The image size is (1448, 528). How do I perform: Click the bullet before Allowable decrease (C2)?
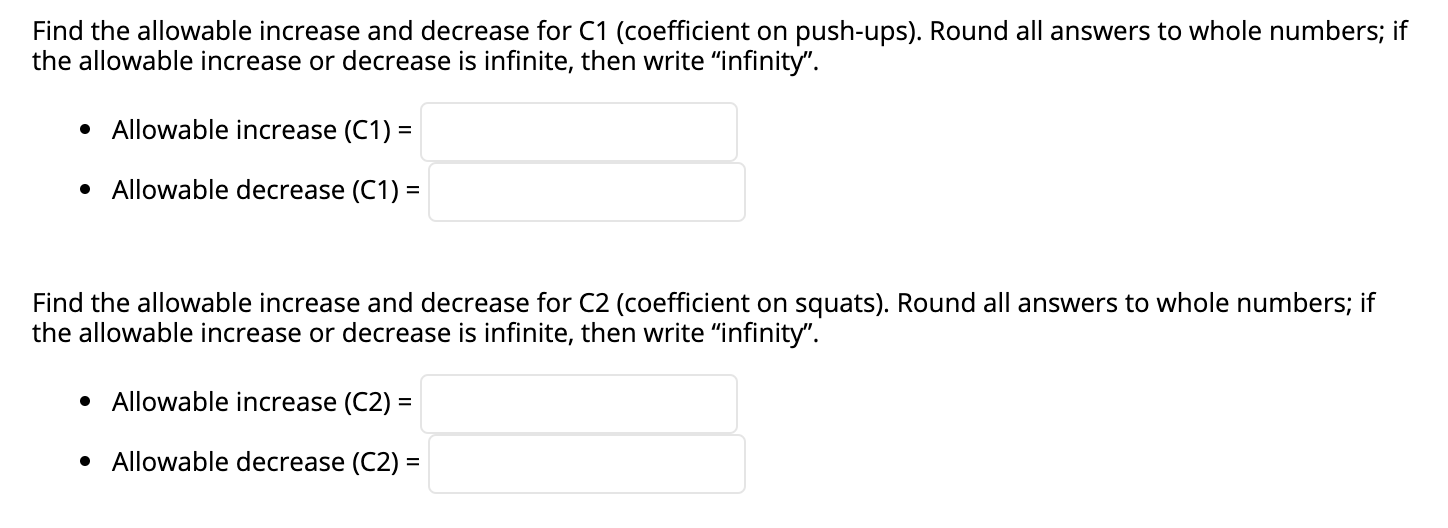(x=88, y=463)
